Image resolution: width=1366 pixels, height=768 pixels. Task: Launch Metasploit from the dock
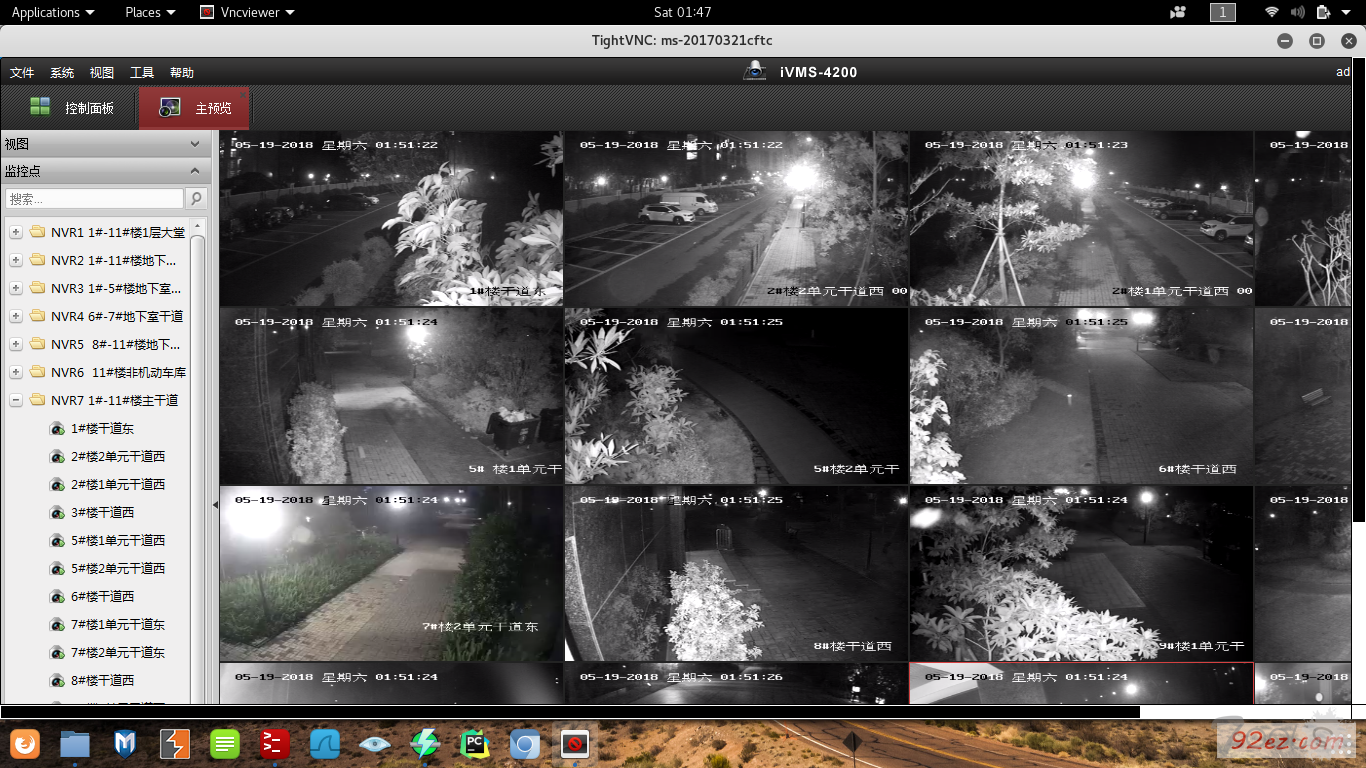[x=125, y=744]
